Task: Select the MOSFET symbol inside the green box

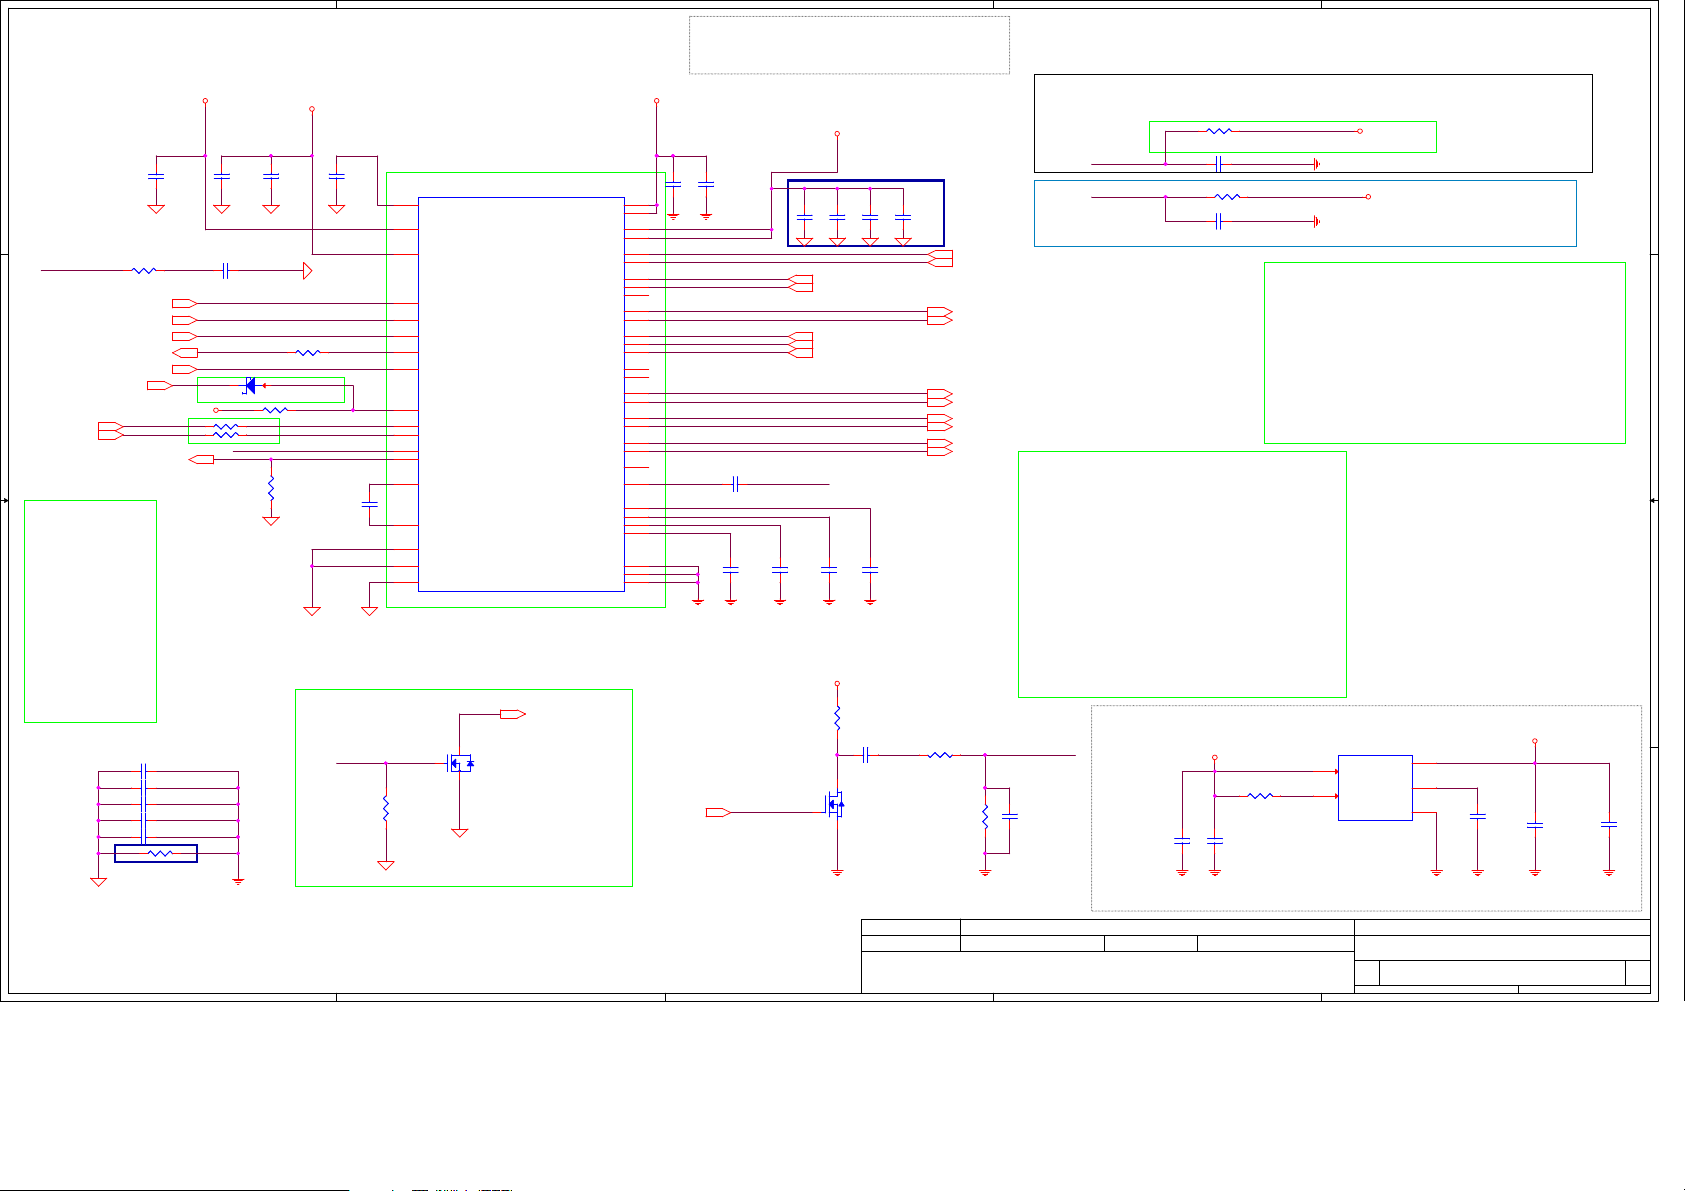Action: click(459, 764)
